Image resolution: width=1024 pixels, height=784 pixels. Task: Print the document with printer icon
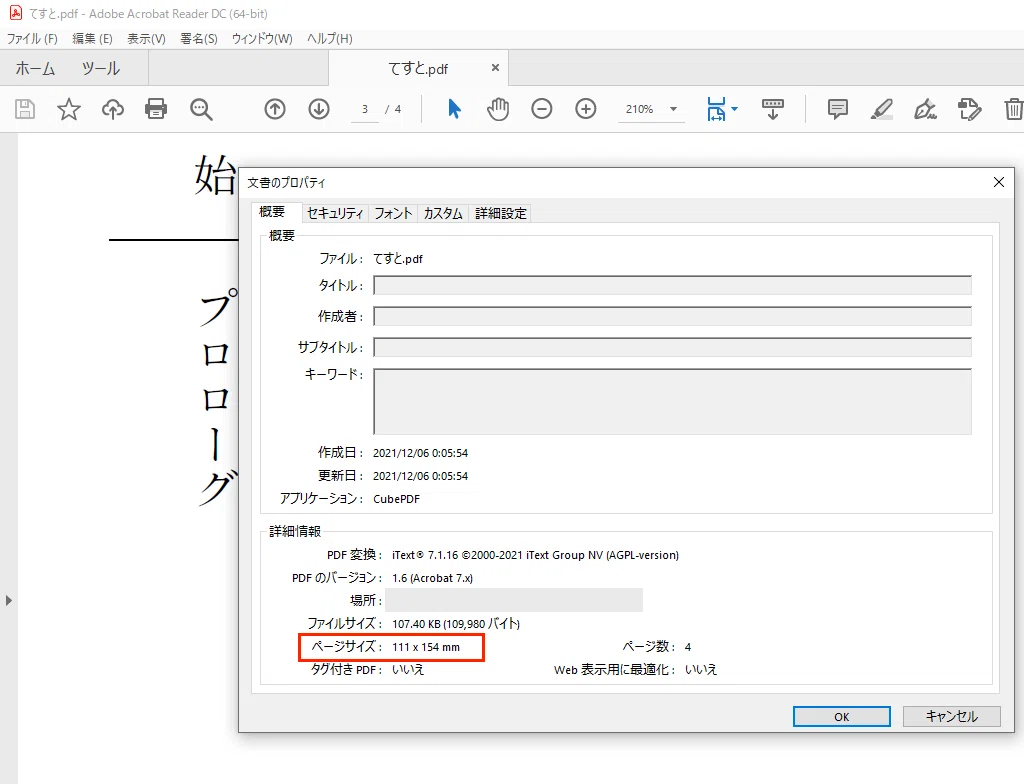(x=156, y=109)
